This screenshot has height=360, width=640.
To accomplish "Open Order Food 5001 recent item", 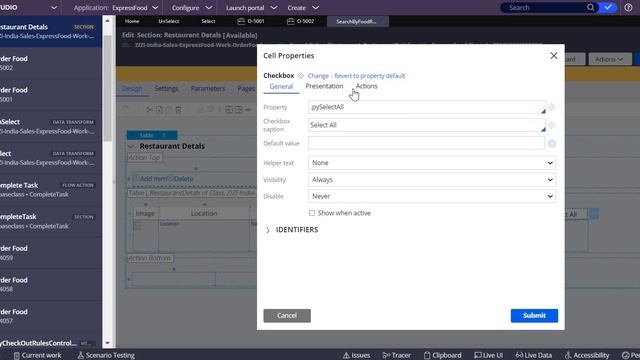I will (x=50, y=95).
